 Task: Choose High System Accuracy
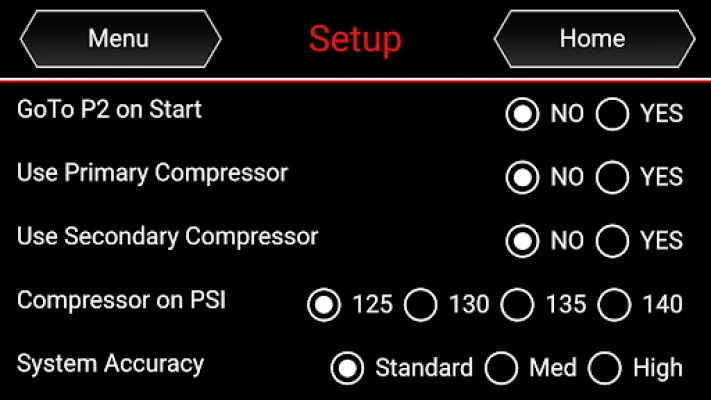[604, 368]
